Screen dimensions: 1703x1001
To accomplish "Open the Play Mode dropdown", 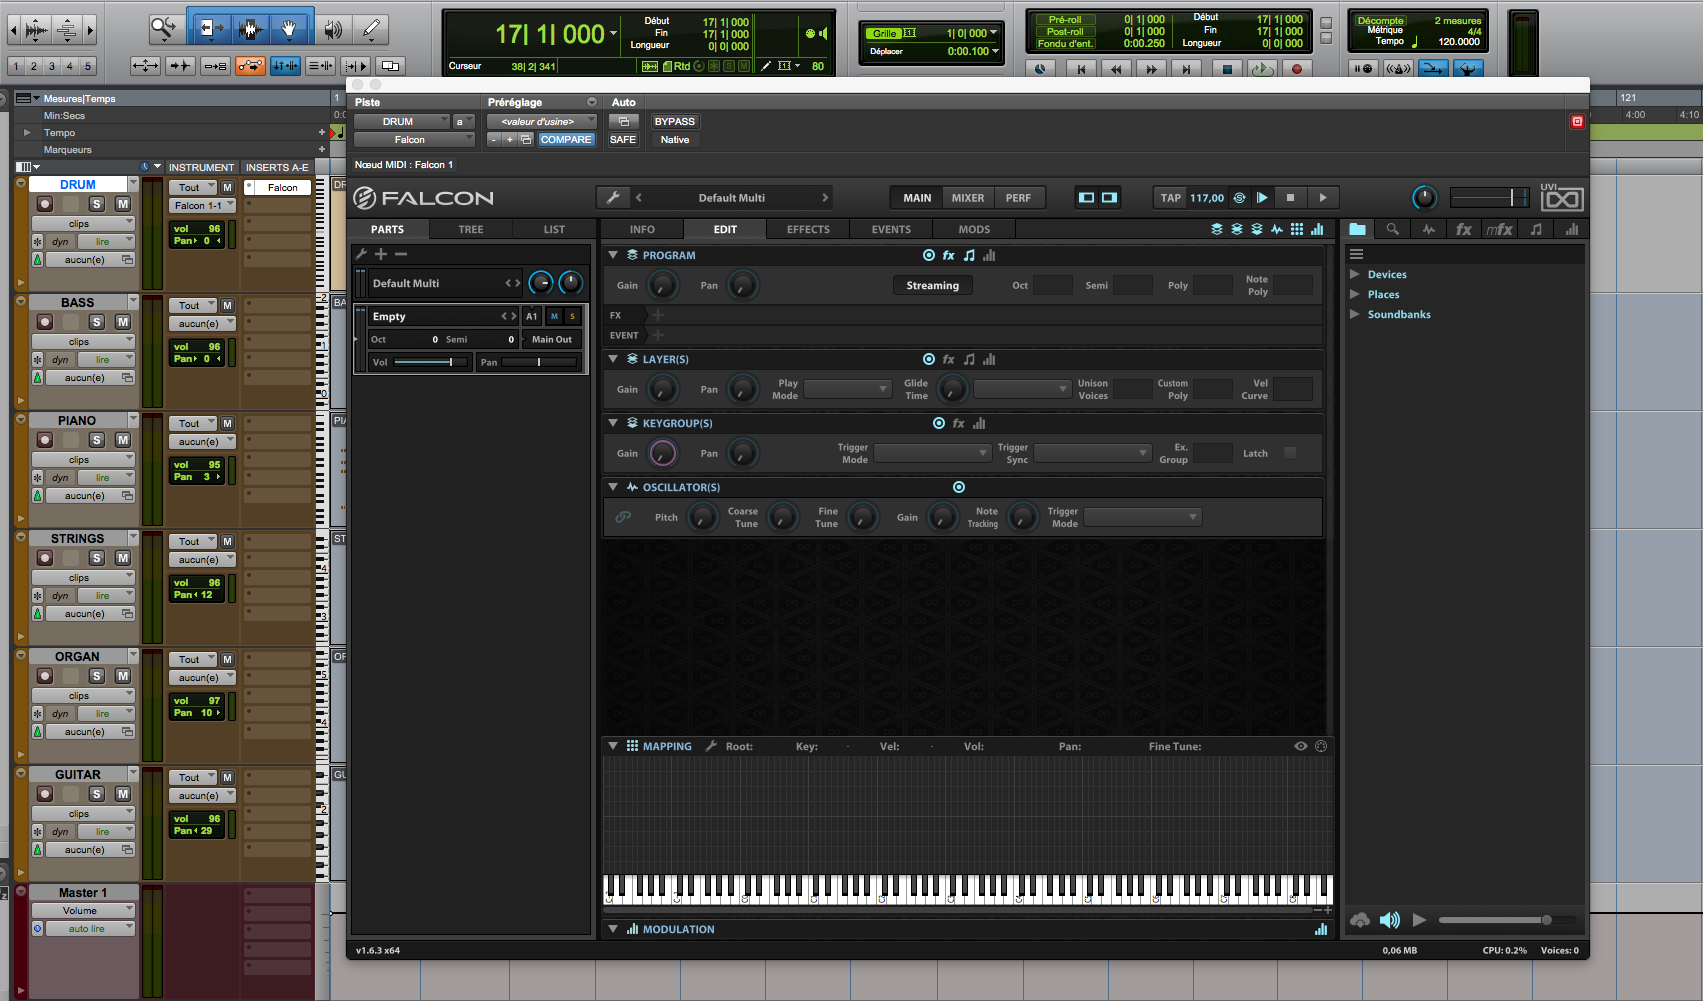I will [848, 389].
